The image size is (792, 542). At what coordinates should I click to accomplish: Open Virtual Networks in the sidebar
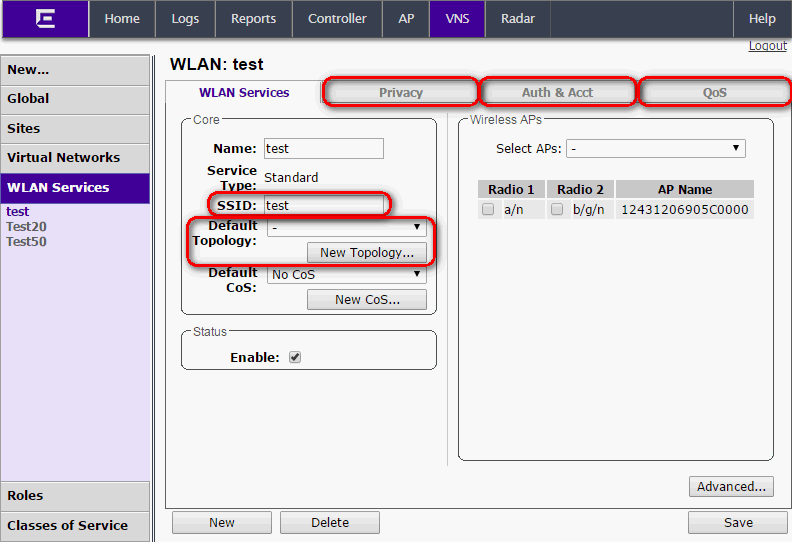63,158
